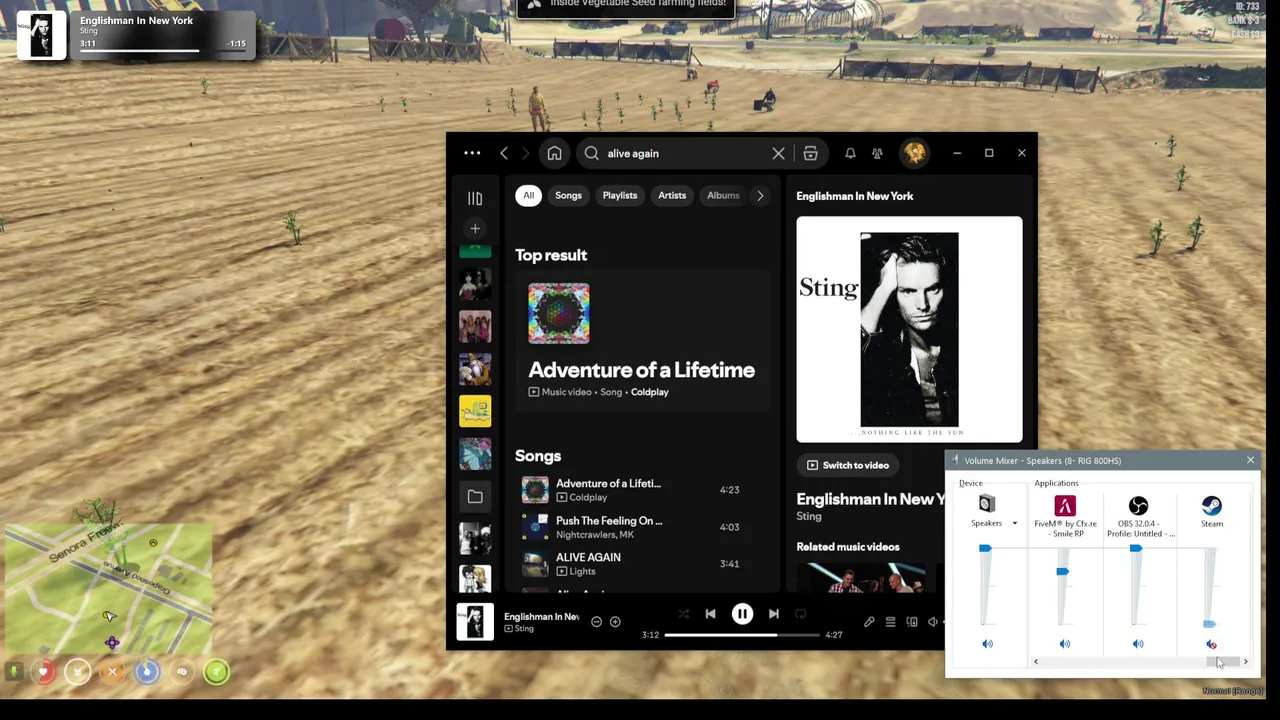This screenshot has height=720, width=1280.
Task: Adjust the FiveM volume slider handle
Action: pos(1062,571)
